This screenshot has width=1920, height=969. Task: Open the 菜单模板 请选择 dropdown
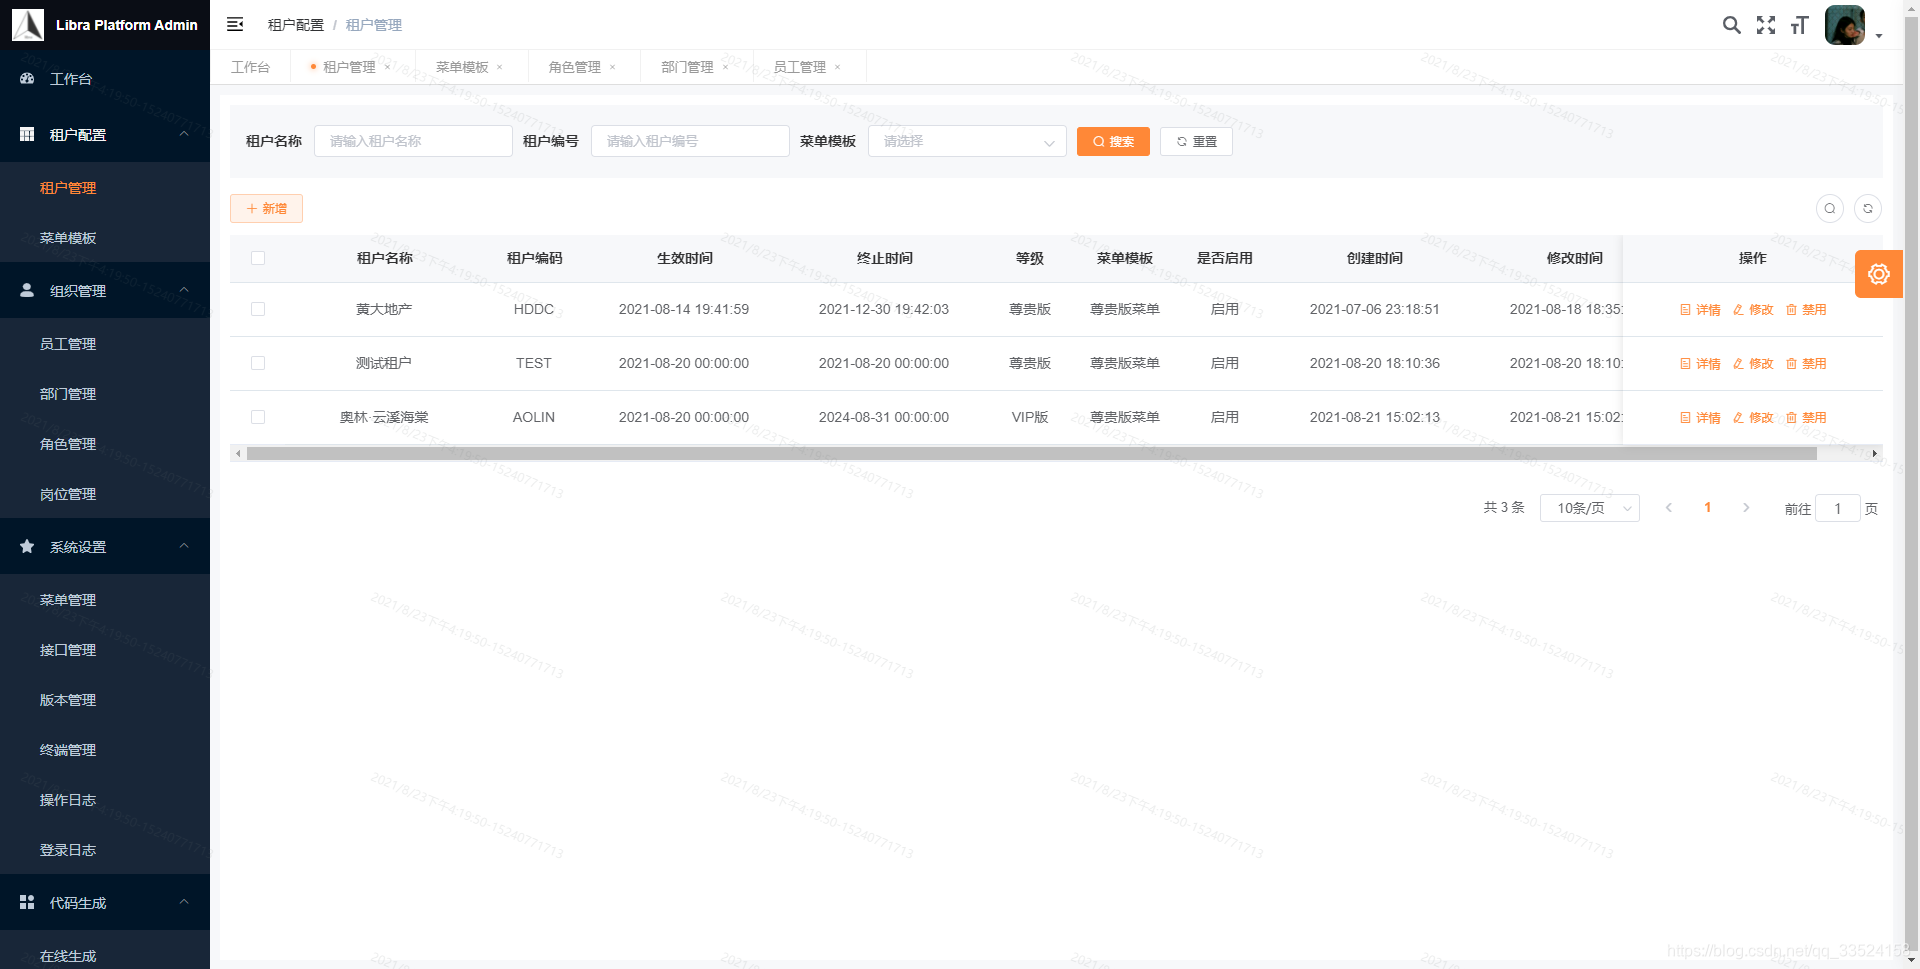[966, 141]
